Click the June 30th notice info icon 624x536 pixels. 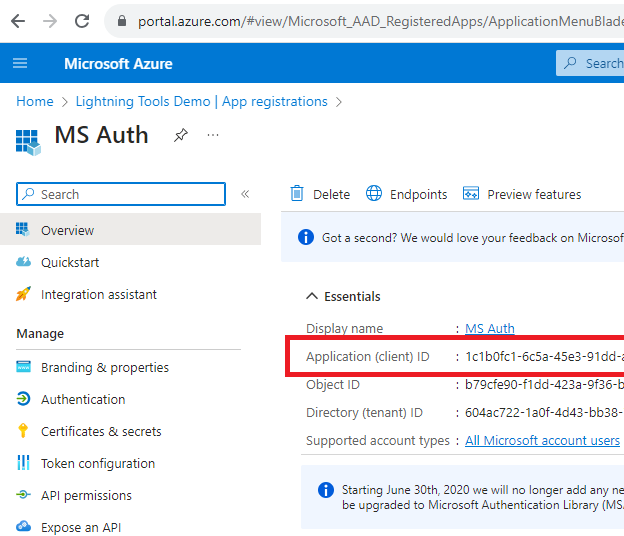coord(326,490)
